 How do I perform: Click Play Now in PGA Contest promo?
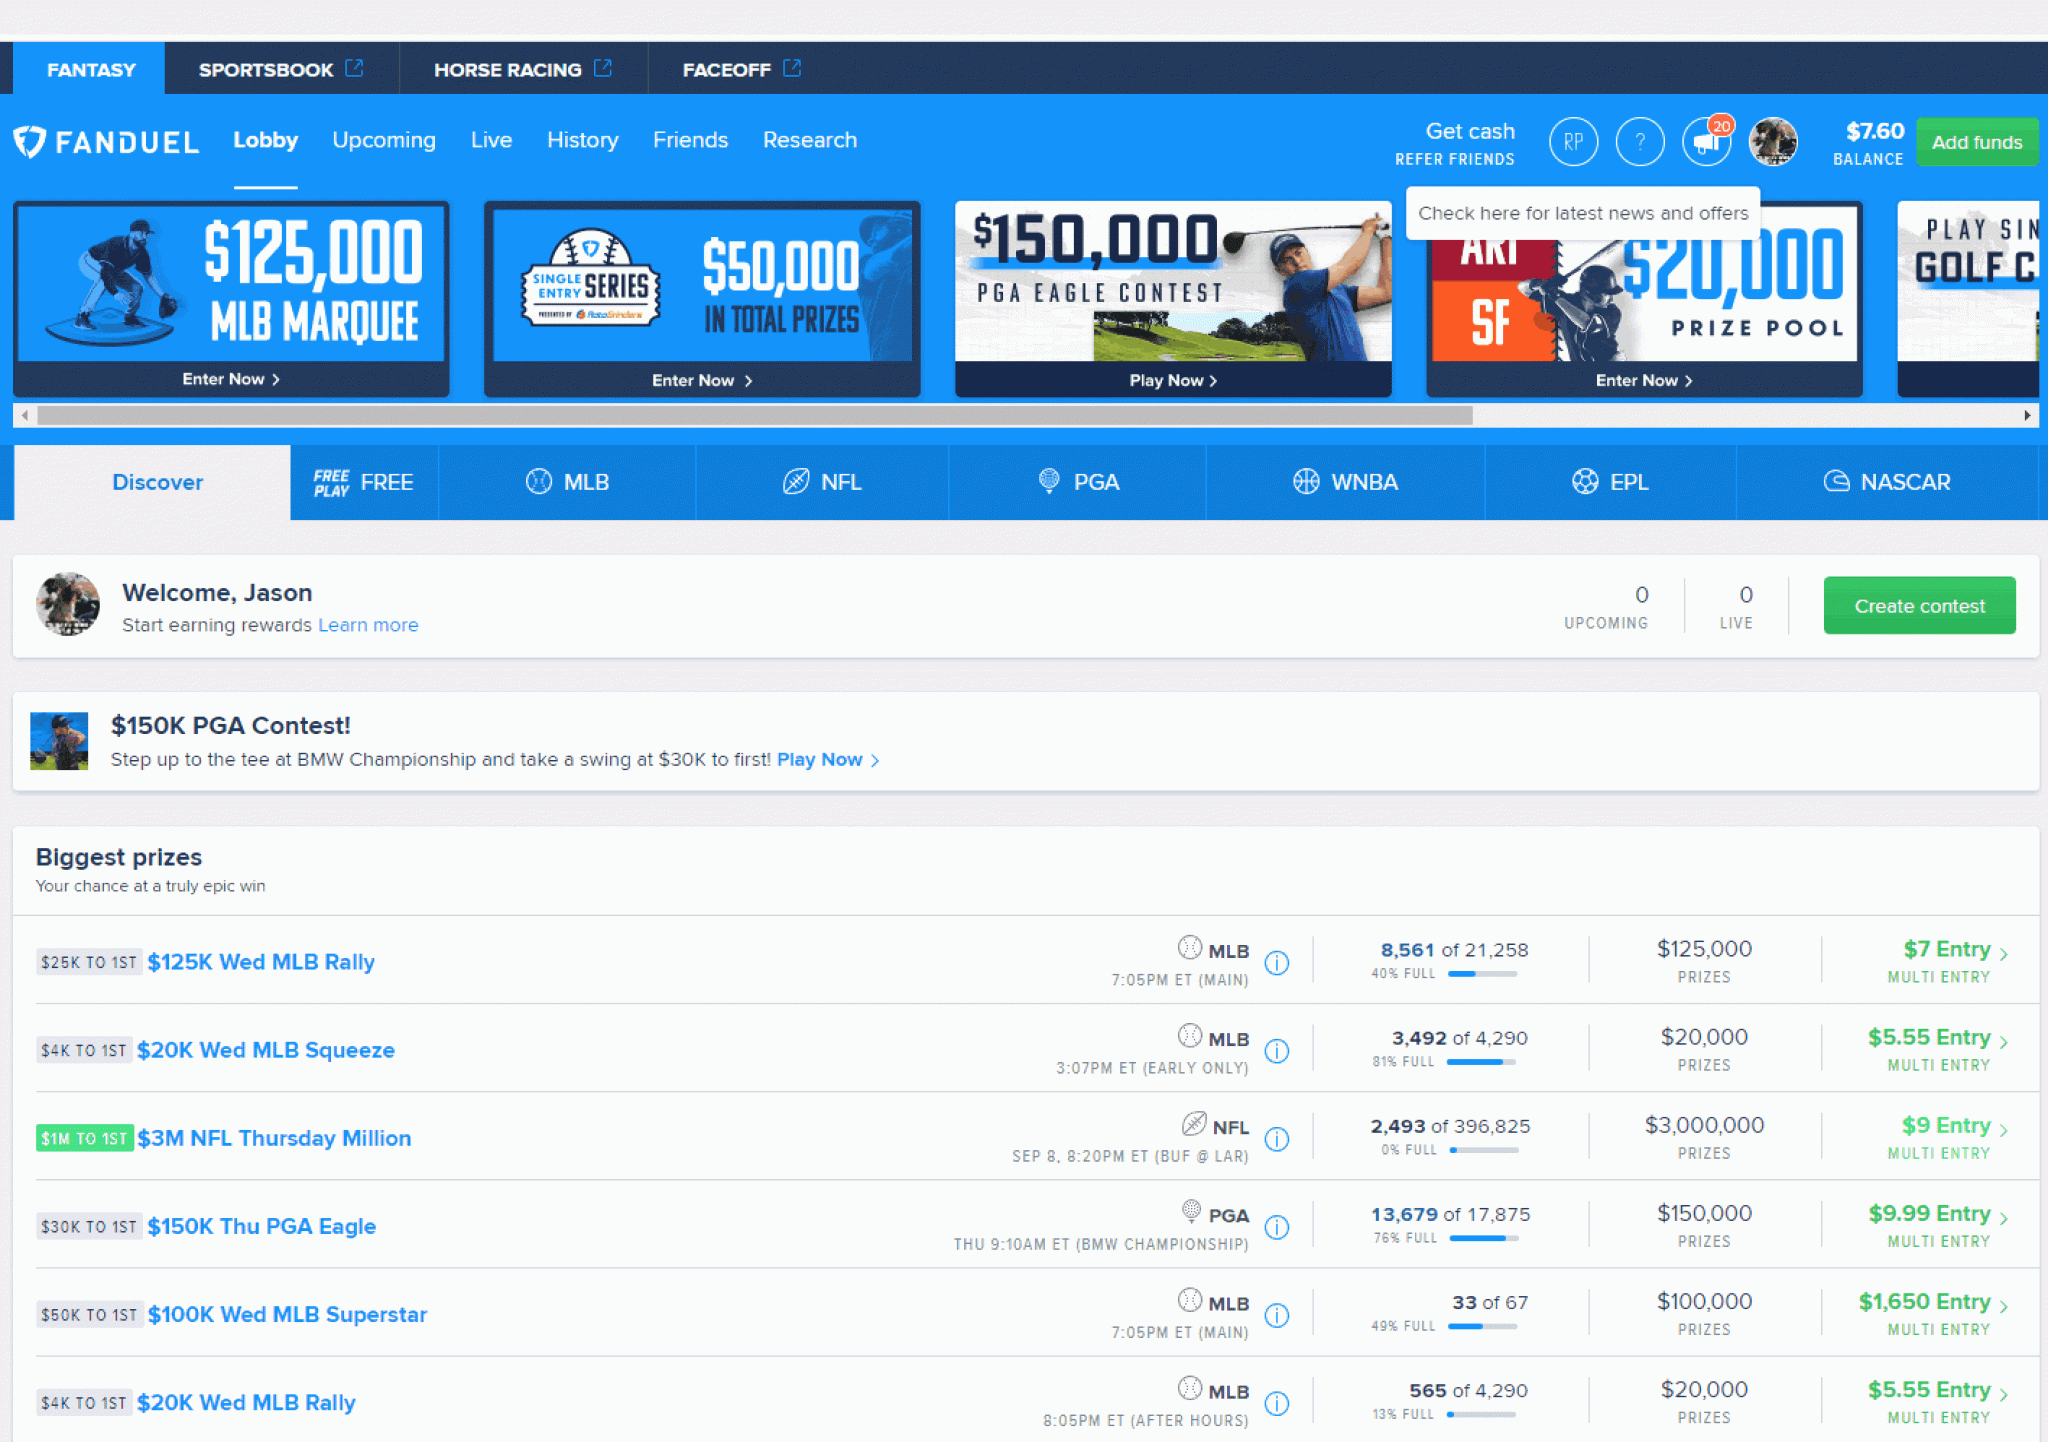point(827,760)
